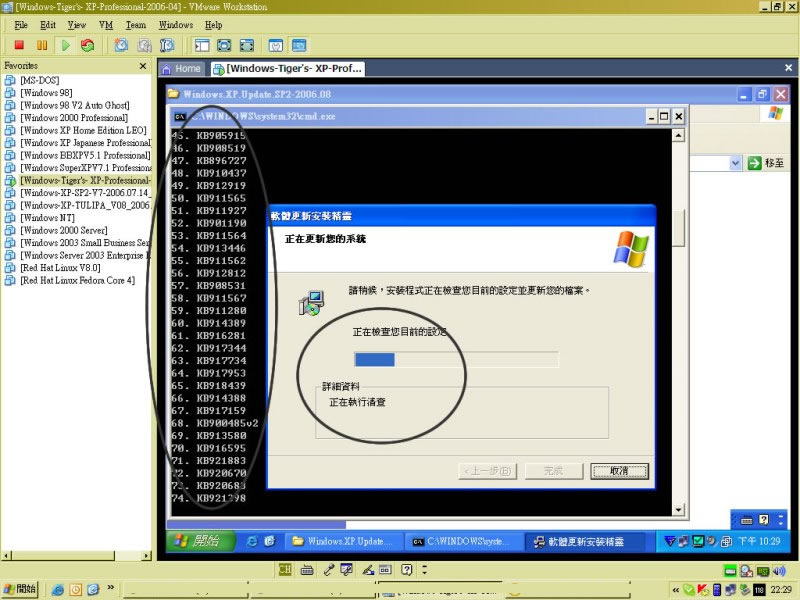Open the Team menu

[x=136, y=24]
